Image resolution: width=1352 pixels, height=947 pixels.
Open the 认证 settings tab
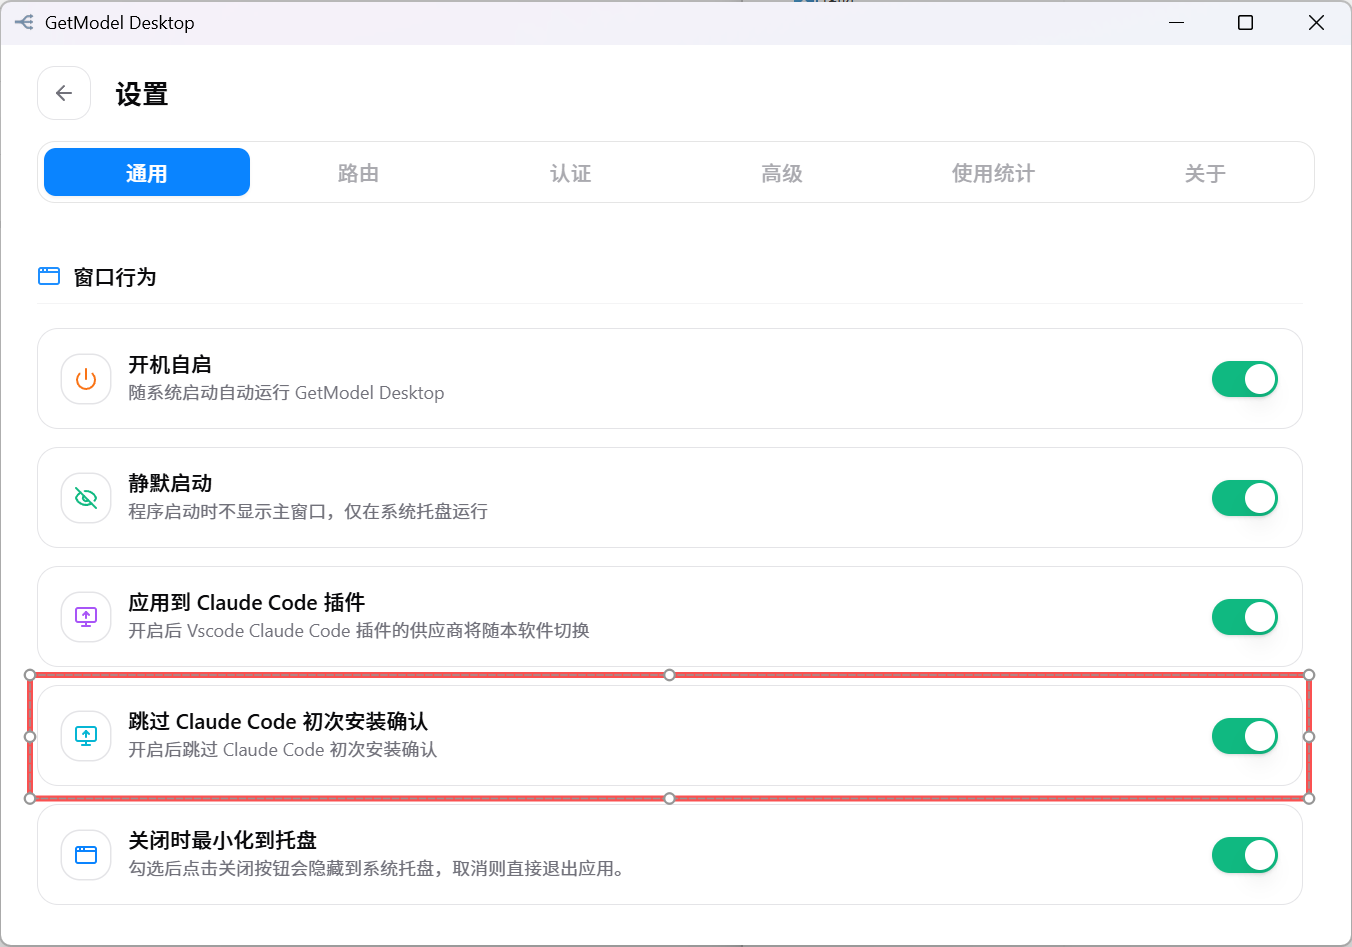[x=570, y=173]
